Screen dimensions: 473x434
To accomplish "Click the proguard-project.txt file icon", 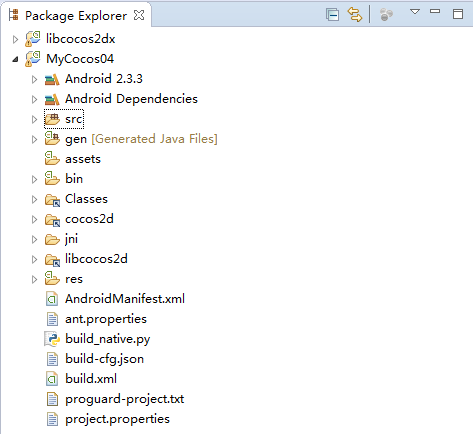I will 52,399.
